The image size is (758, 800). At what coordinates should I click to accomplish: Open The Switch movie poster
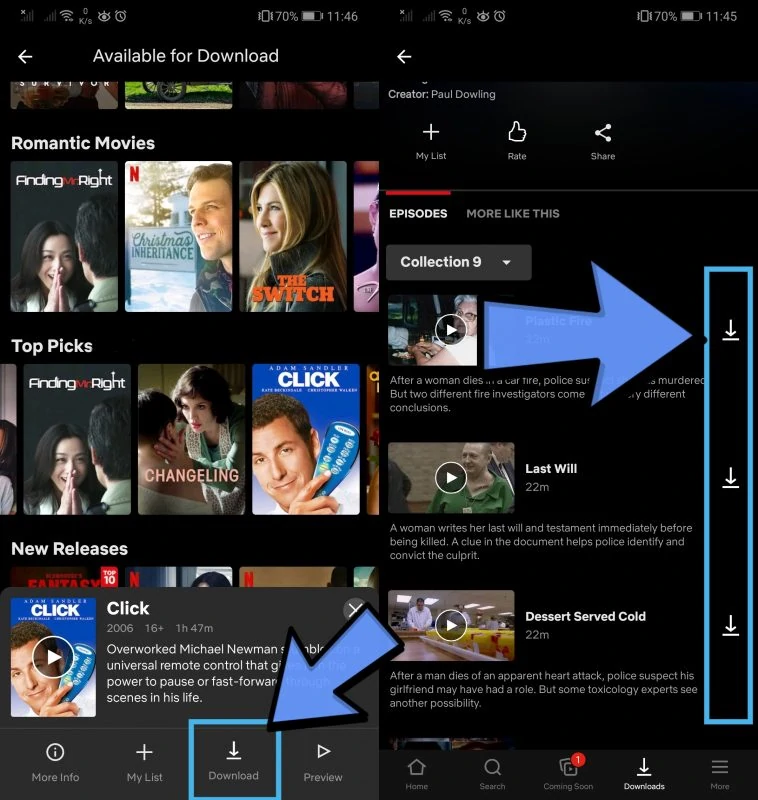(293, 236)
